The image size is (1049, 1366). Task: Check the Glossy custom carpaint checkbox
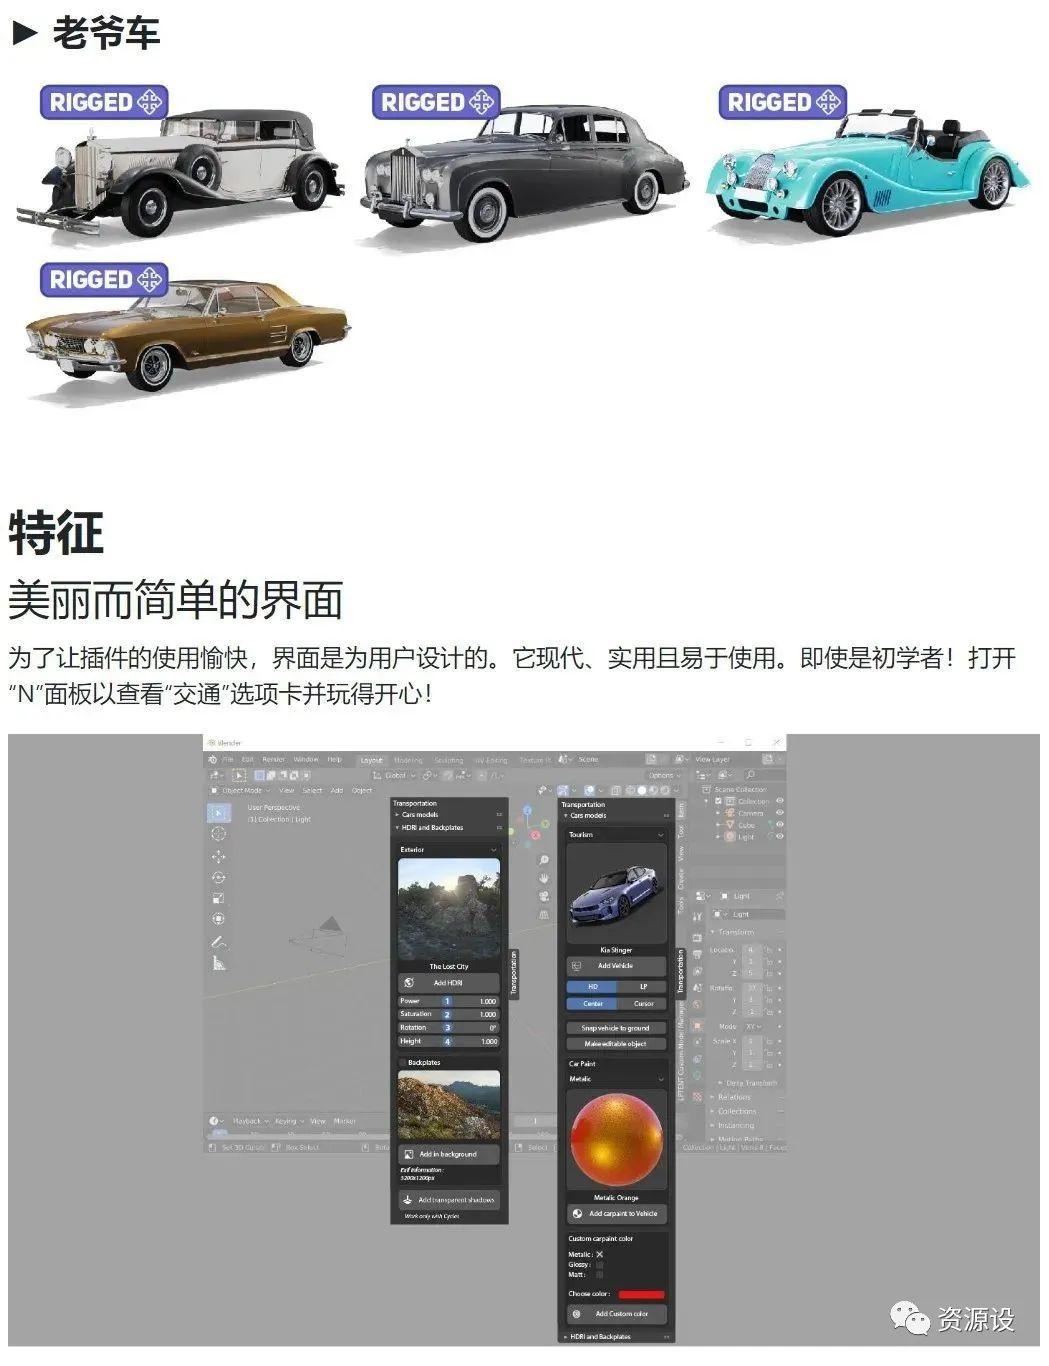click(599, 1264)
